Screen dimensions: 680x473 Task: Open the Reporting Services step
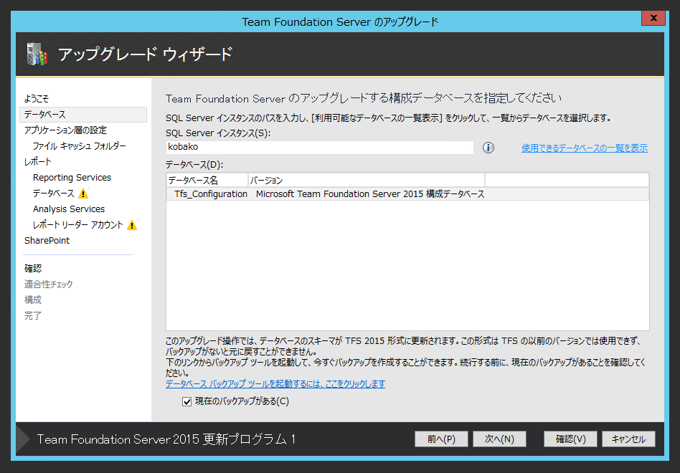point(72,177)
